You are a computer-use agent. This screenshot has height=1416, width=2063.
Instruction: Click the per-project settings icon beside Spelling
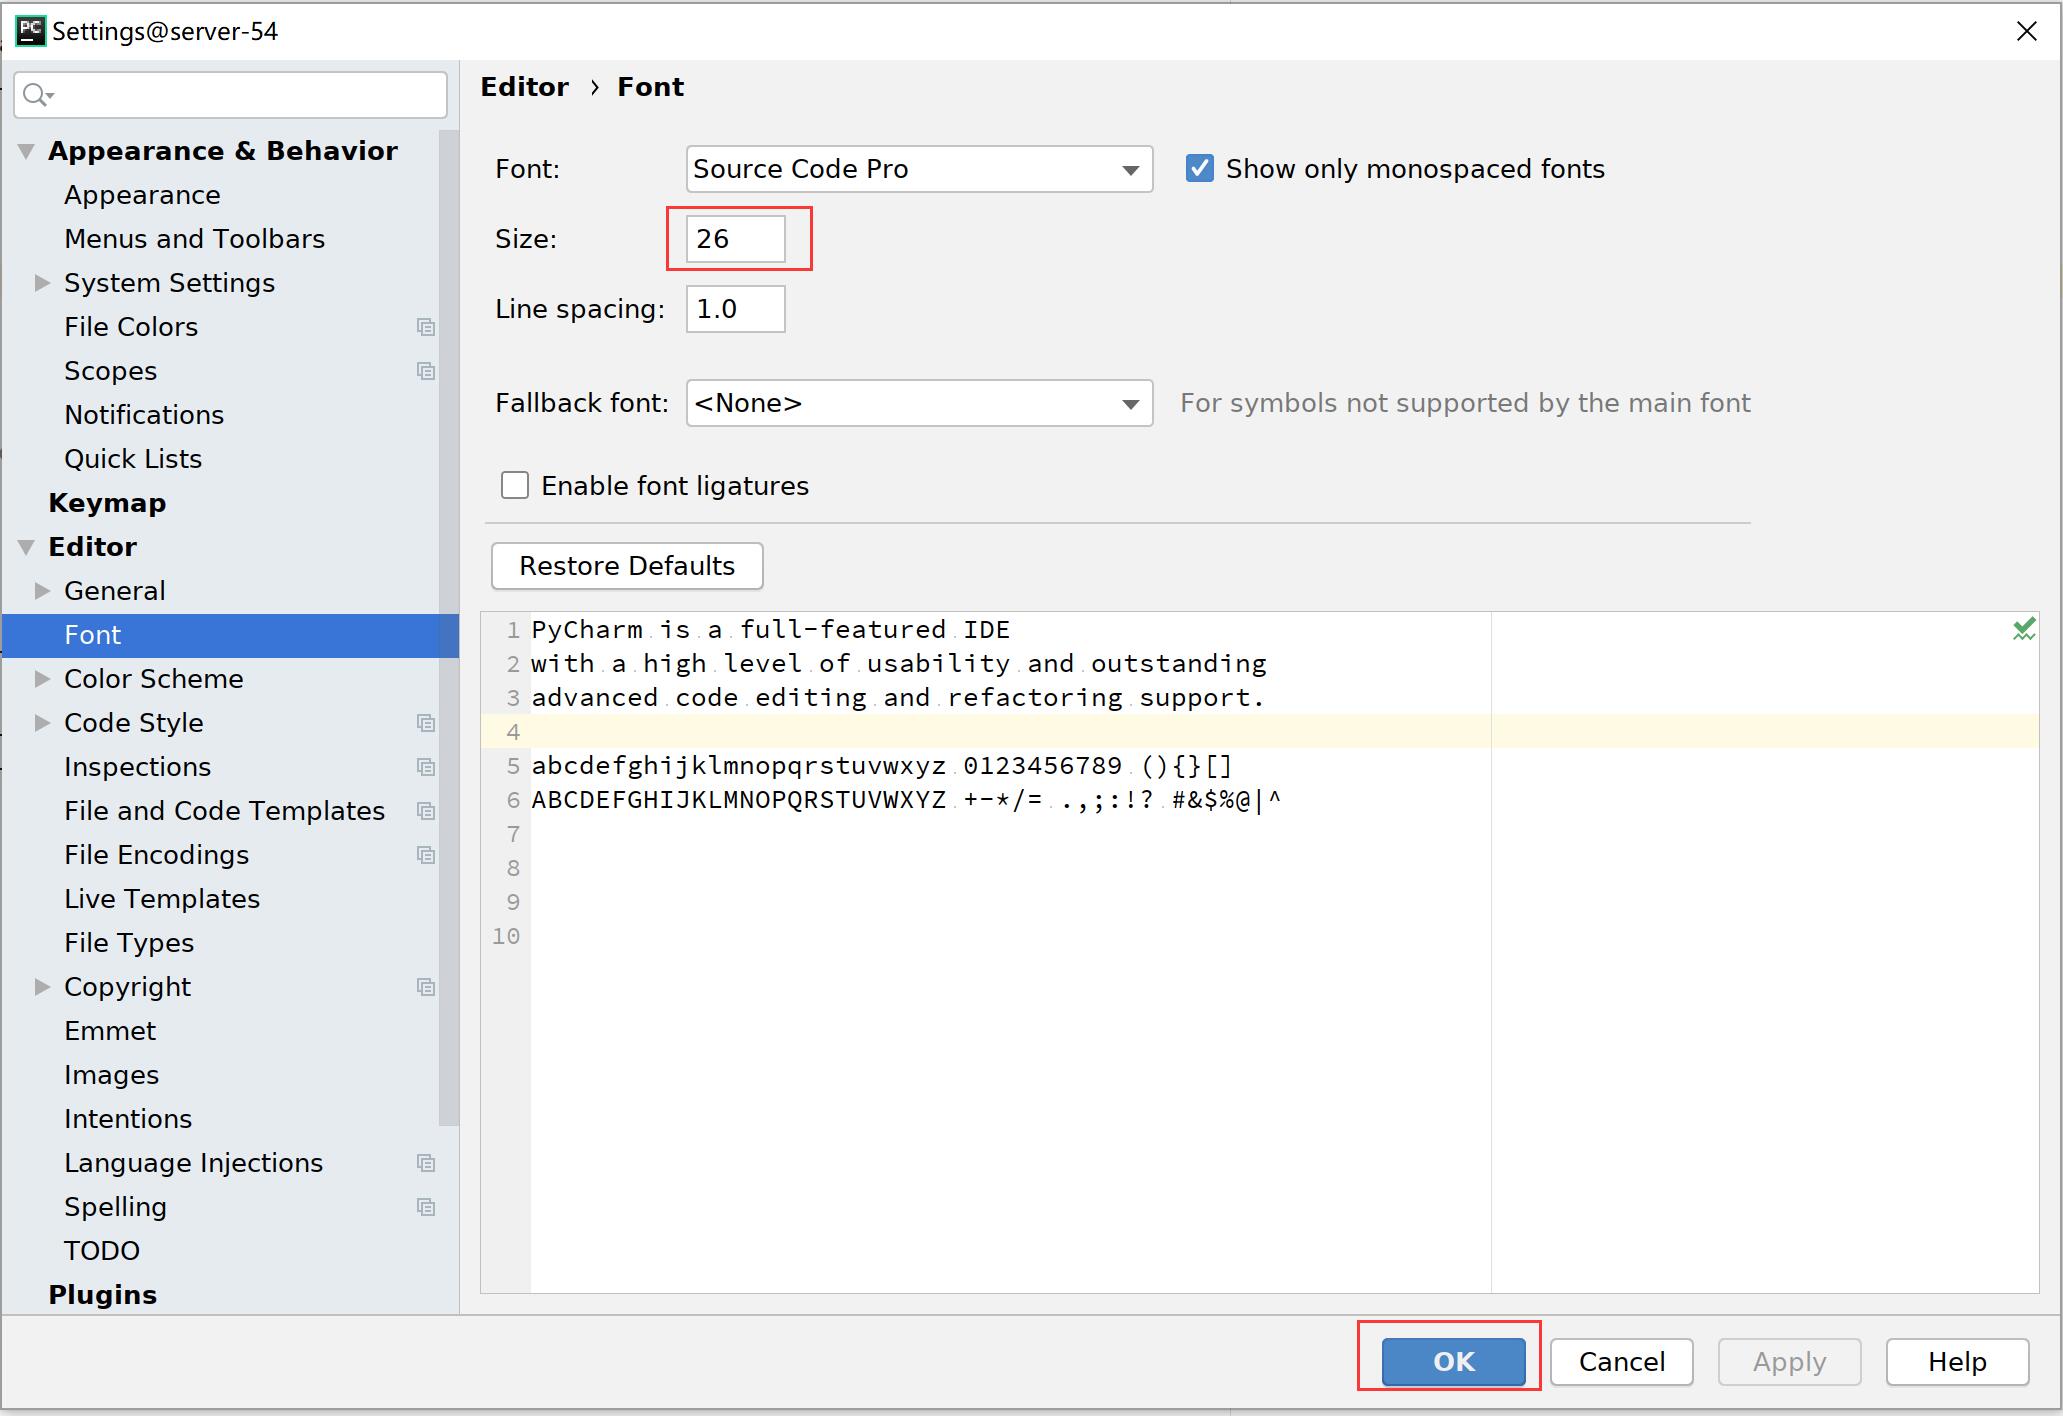coord(425,1207)
